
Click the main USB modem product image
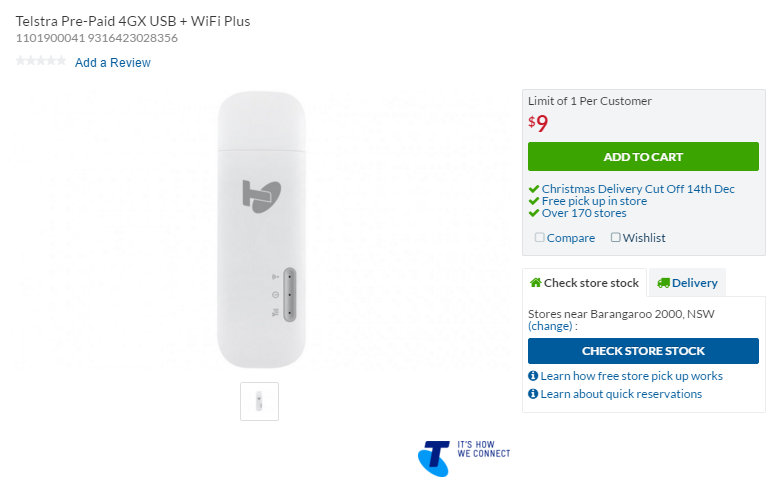point(260,228)
